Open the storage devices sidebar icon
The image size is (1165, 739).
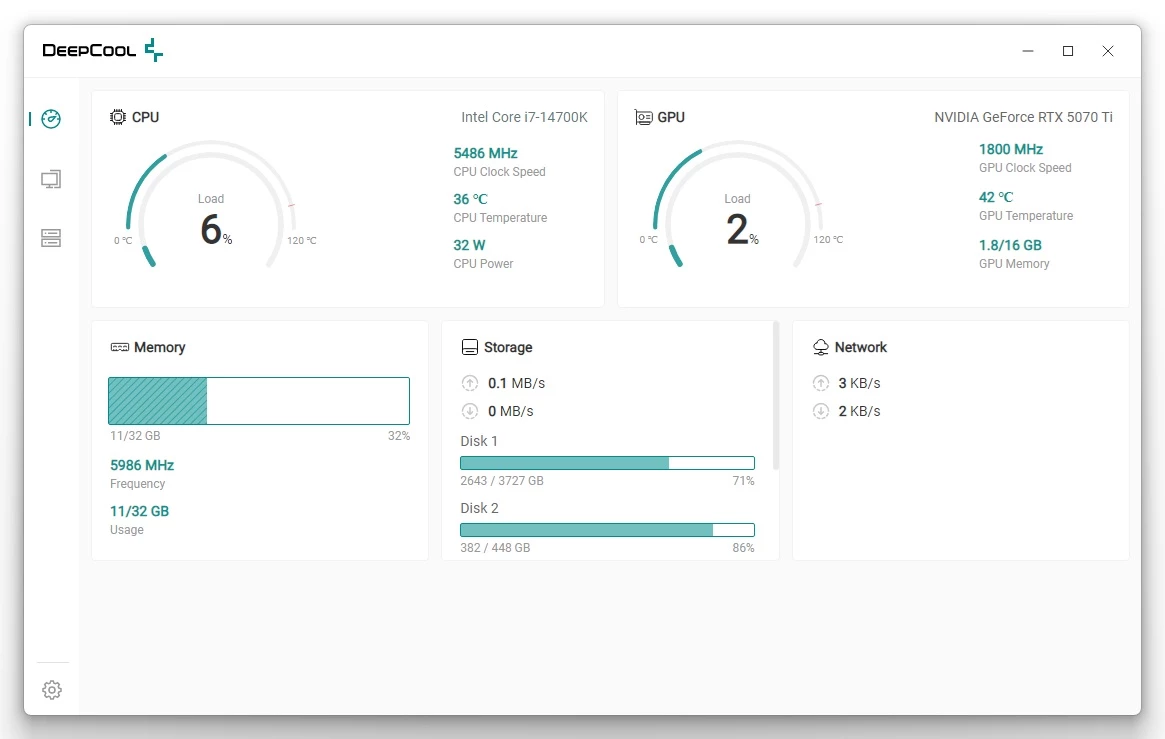coord(51,238)
